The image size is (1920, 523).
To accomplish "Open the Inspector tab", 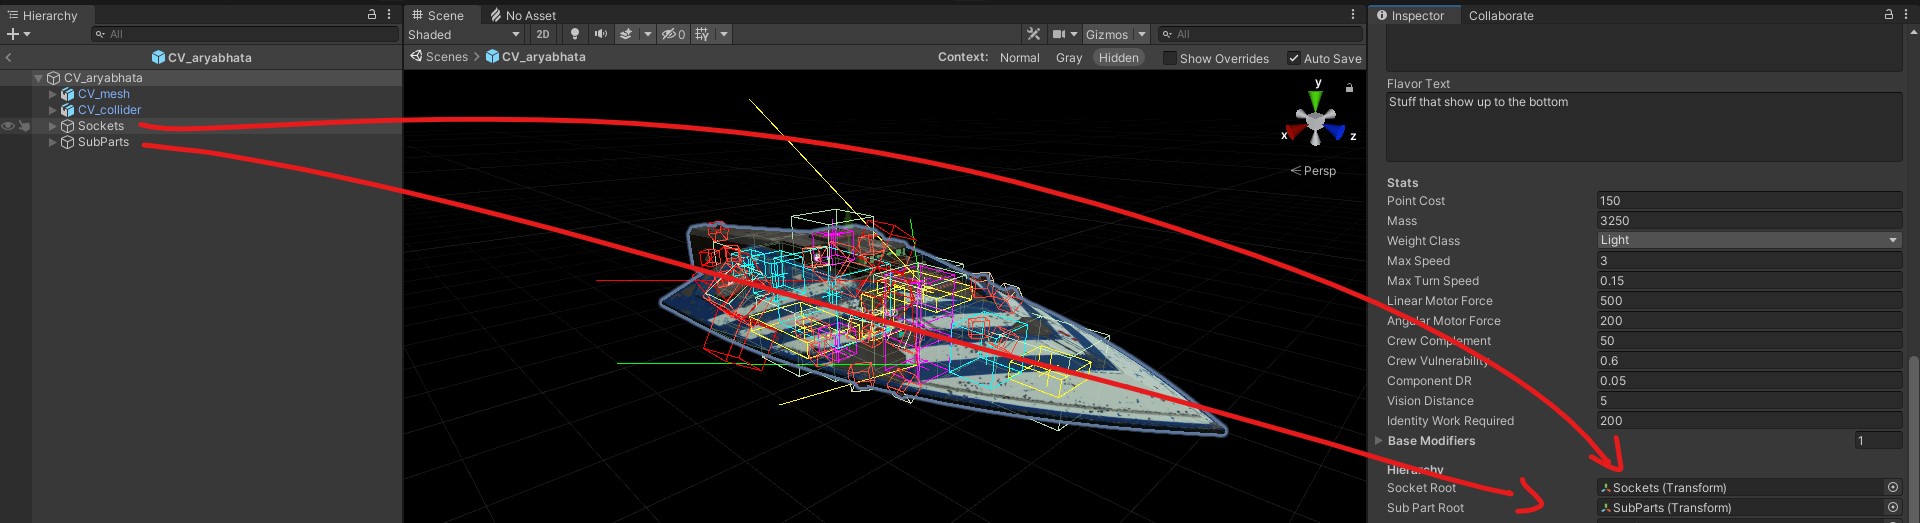I will click(1411, 15).
